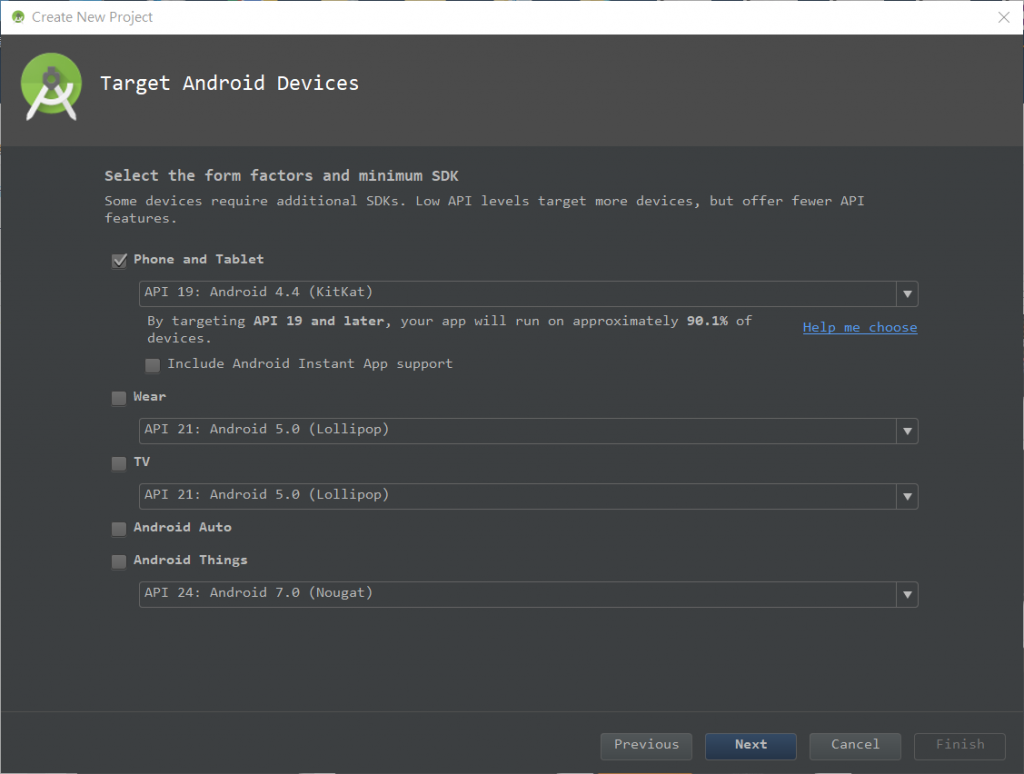Click the small Android Studio title bar icon
This screenshot has height=774, width=1024.
(x=18, y=17)
